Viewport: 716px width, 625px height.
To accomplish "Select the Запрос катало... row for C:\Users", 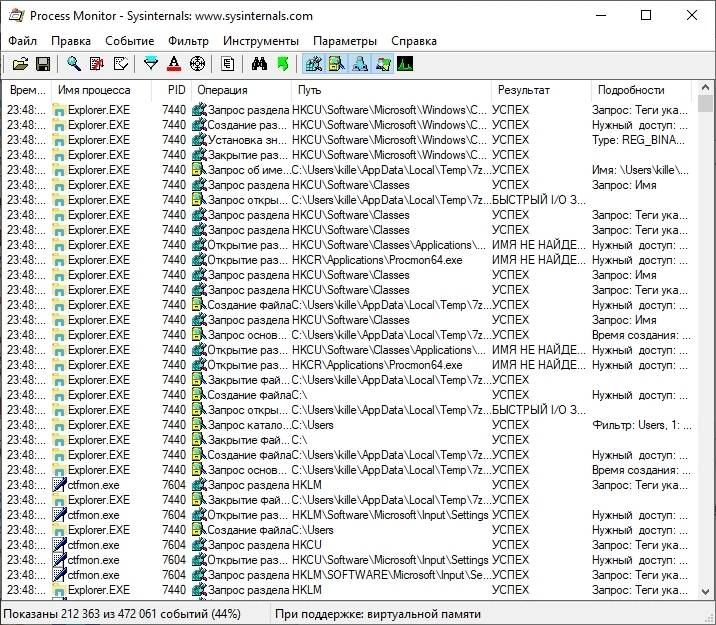I will pos(351,425).
